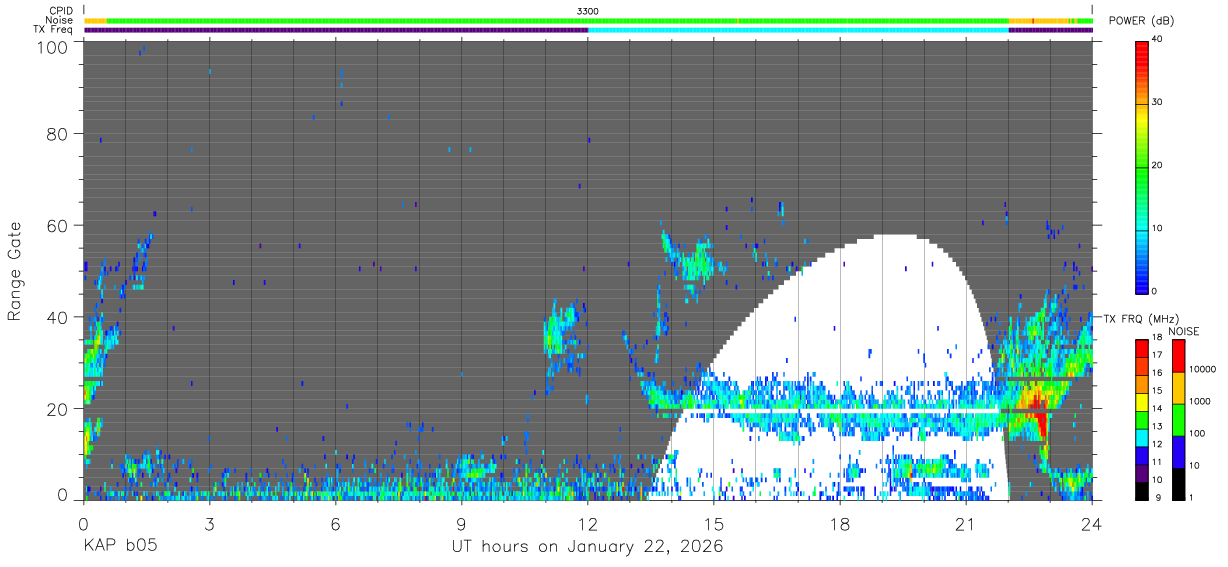Click the 100 tick on Range Gate axis
The height and width of the screenshot is (567, 1228).
pos(55,46)
